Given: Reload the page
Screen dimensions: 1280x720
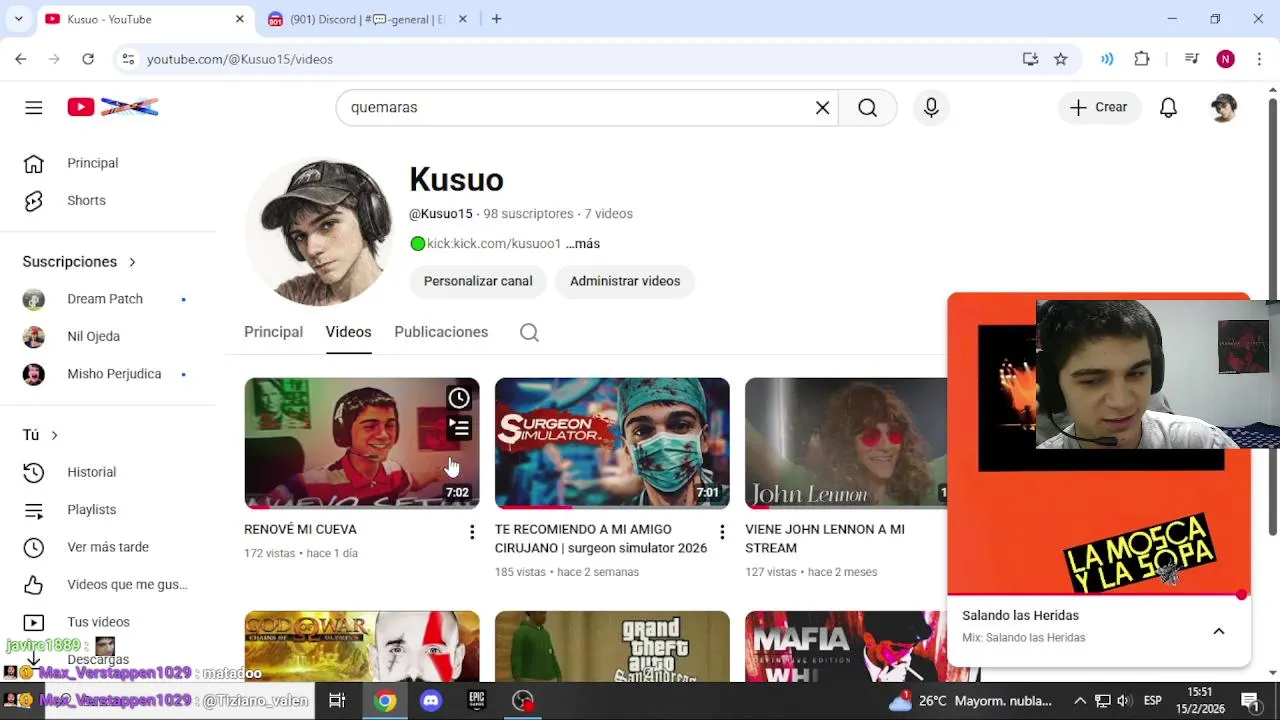Looking at the screenshot, I should (x=88, y=59).
